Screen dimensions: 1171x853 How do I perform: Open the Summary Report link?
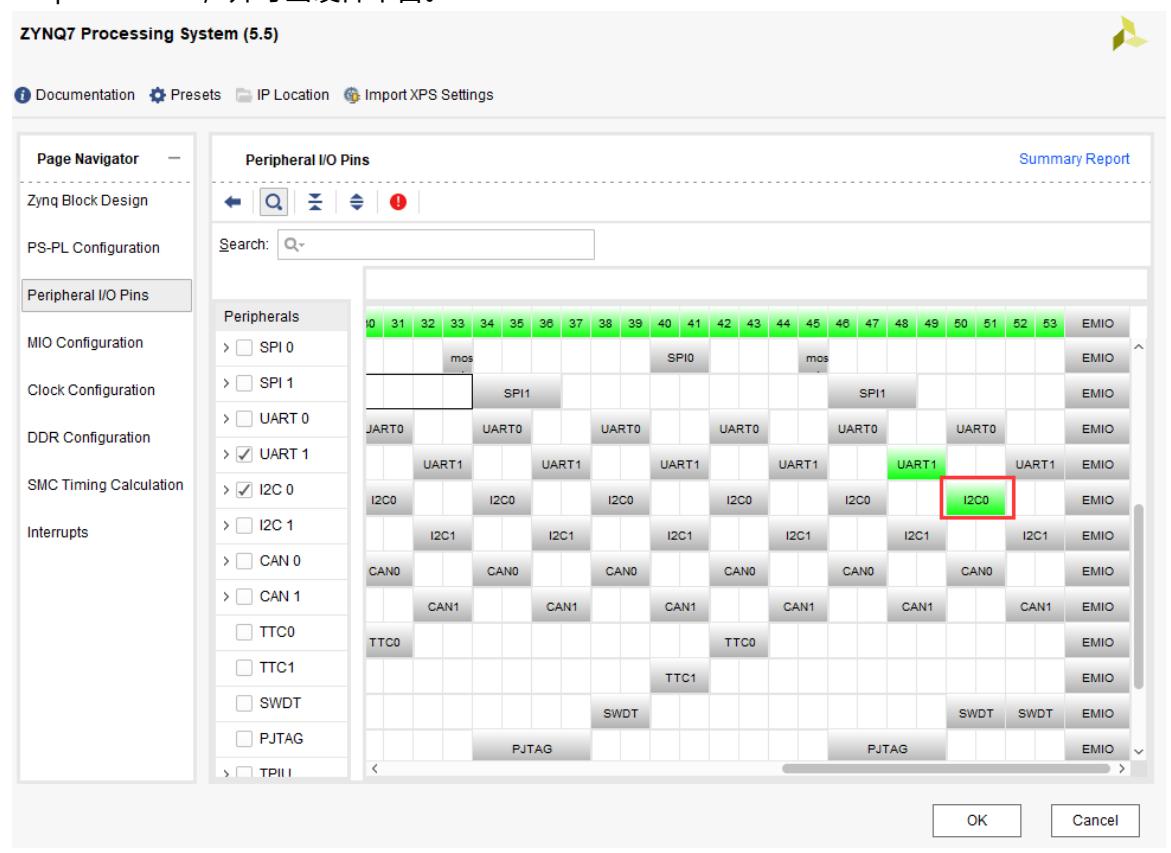pos(1074,158)
